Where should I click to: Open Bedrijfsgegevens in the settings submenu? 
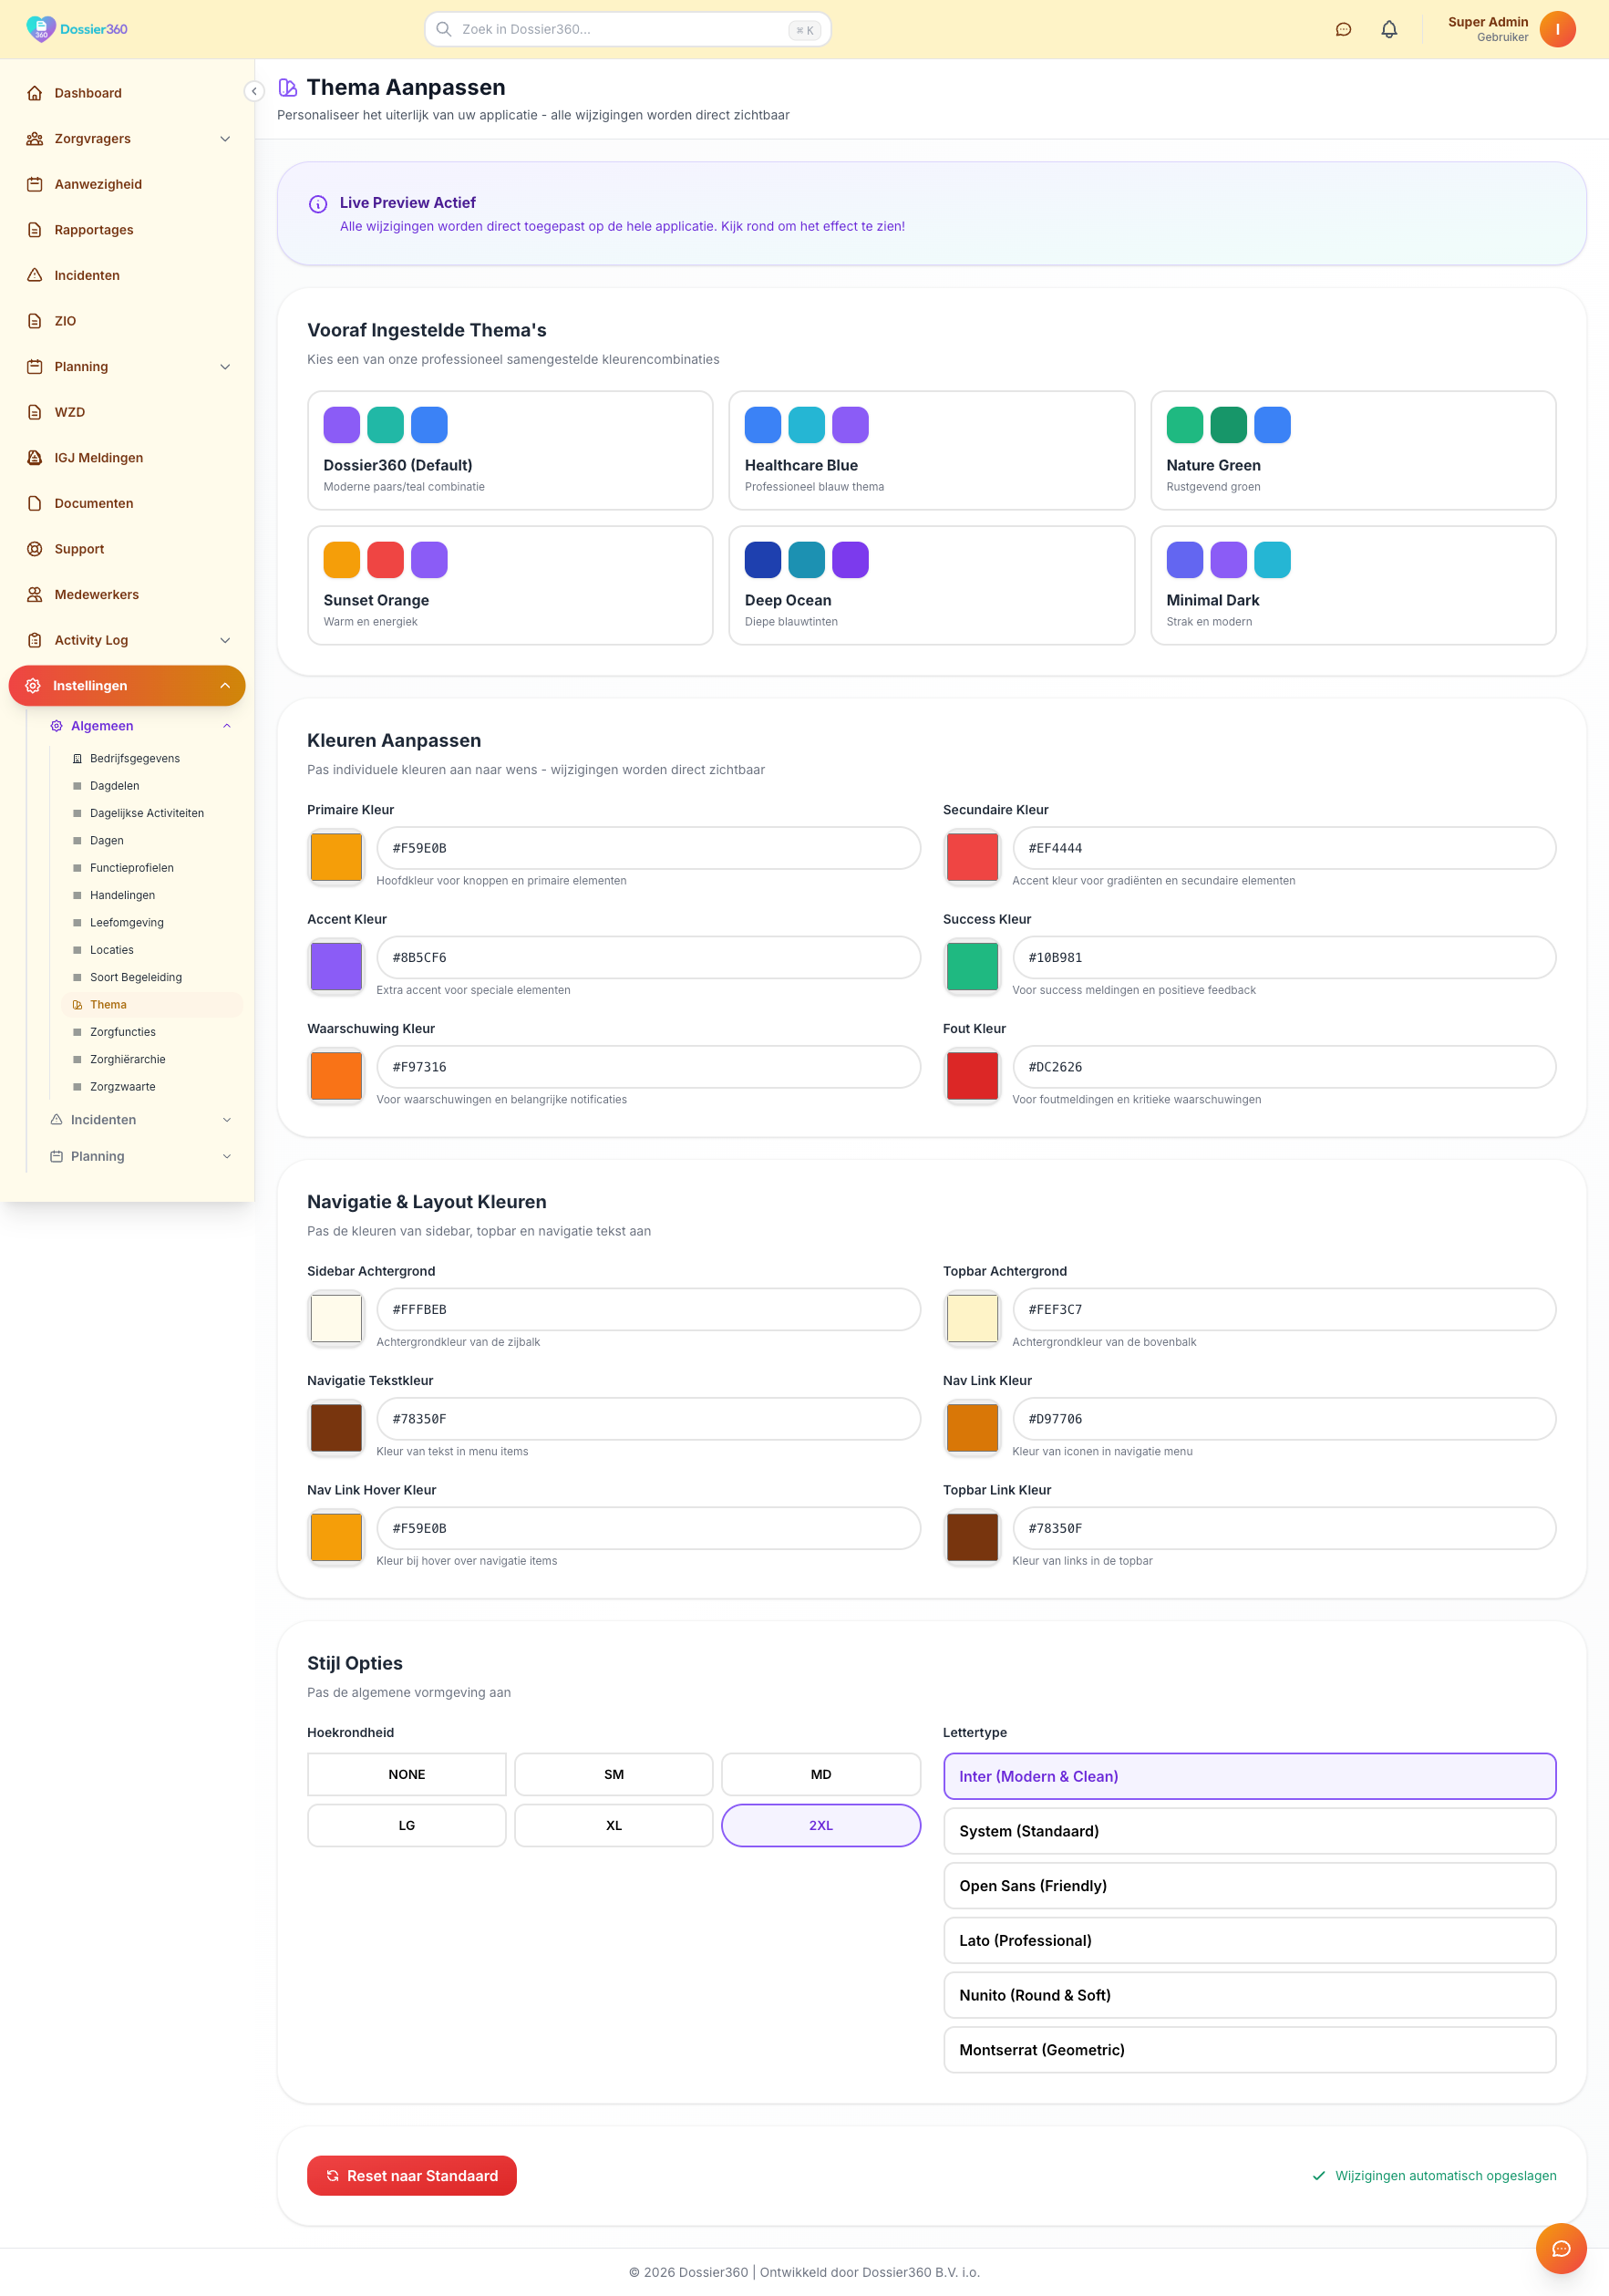tap(135, 758)
